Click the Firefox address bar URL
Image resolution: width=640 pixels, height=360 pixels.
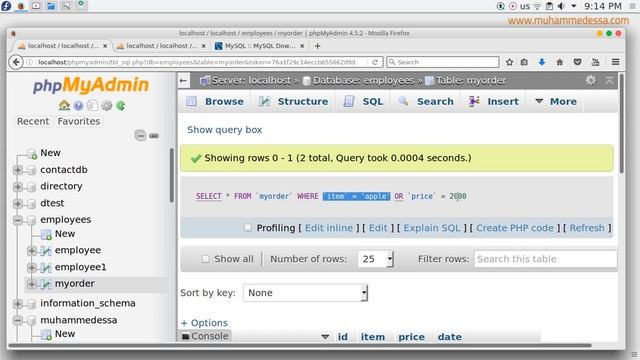pos(197,62)
